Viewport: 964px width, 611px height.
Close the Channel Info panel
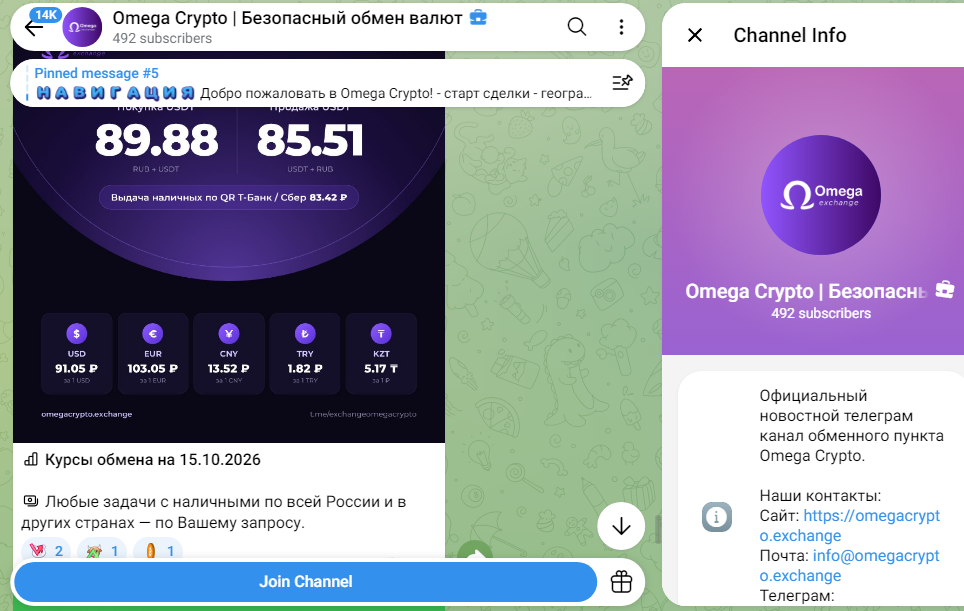pos(695,35)
